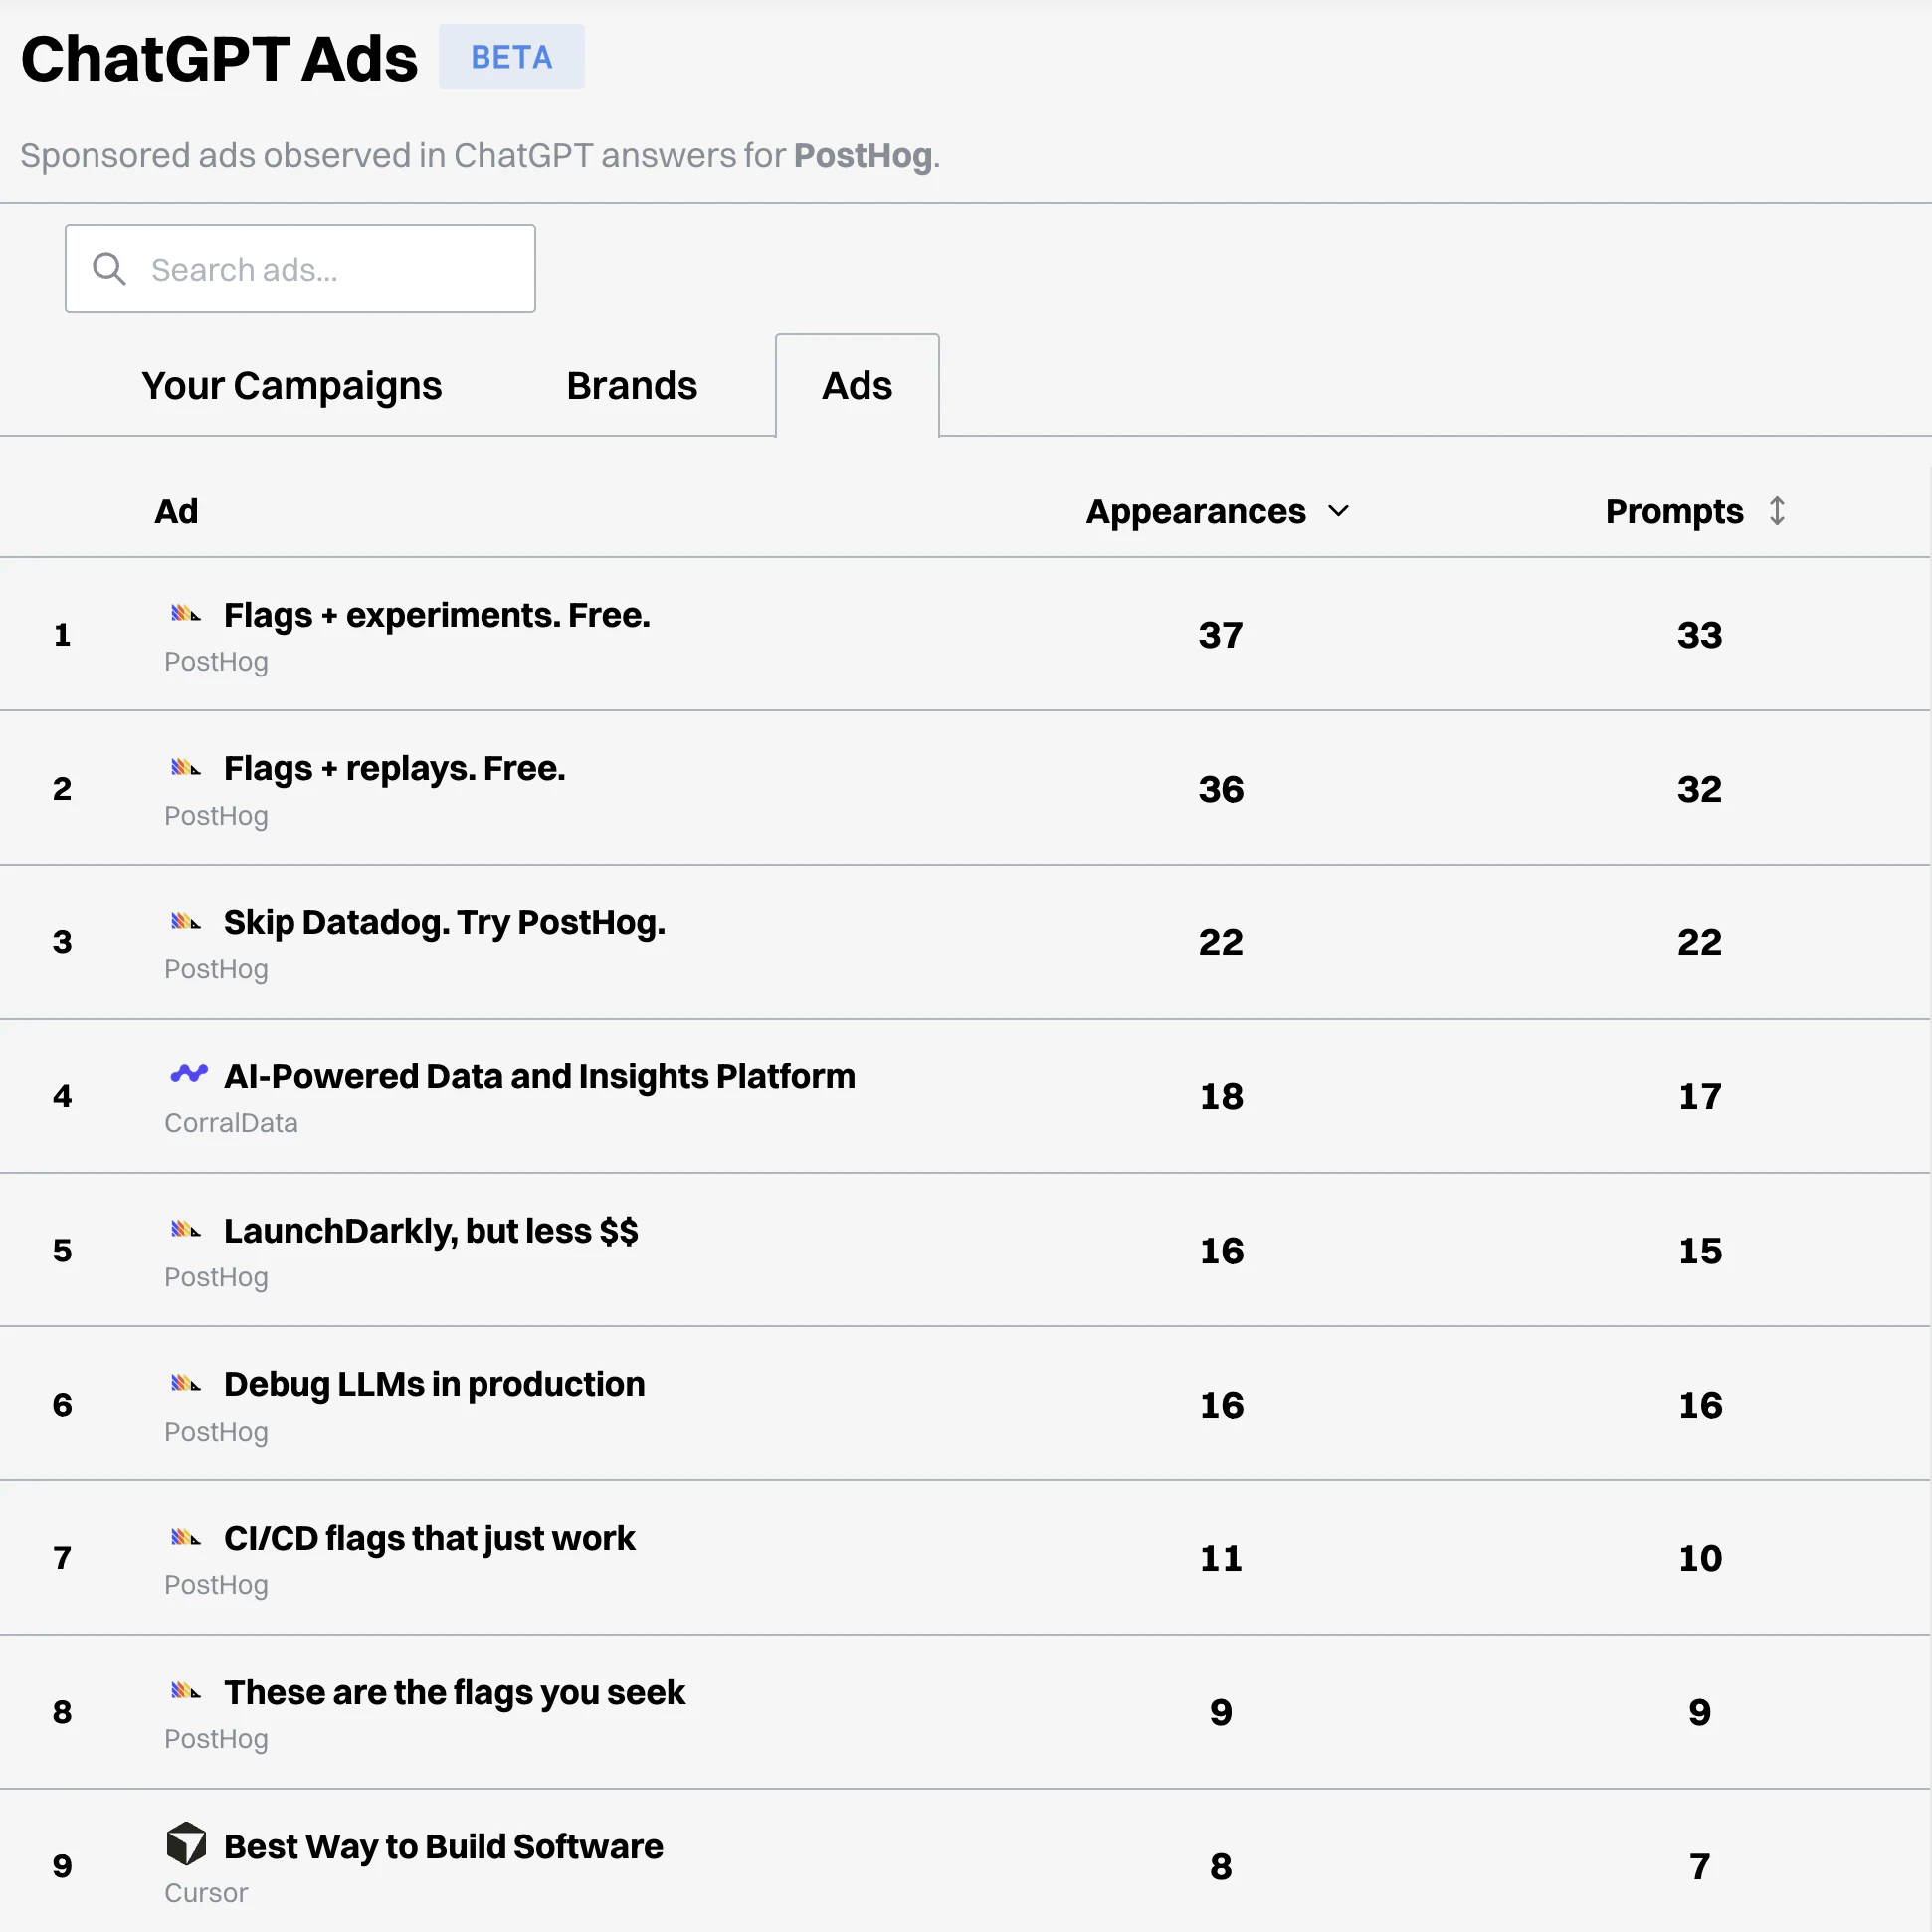Screen dimensions: 1932x1932
Task: Select the 'Flags + experiments. Free.' ad title
Action: [437, 615]
